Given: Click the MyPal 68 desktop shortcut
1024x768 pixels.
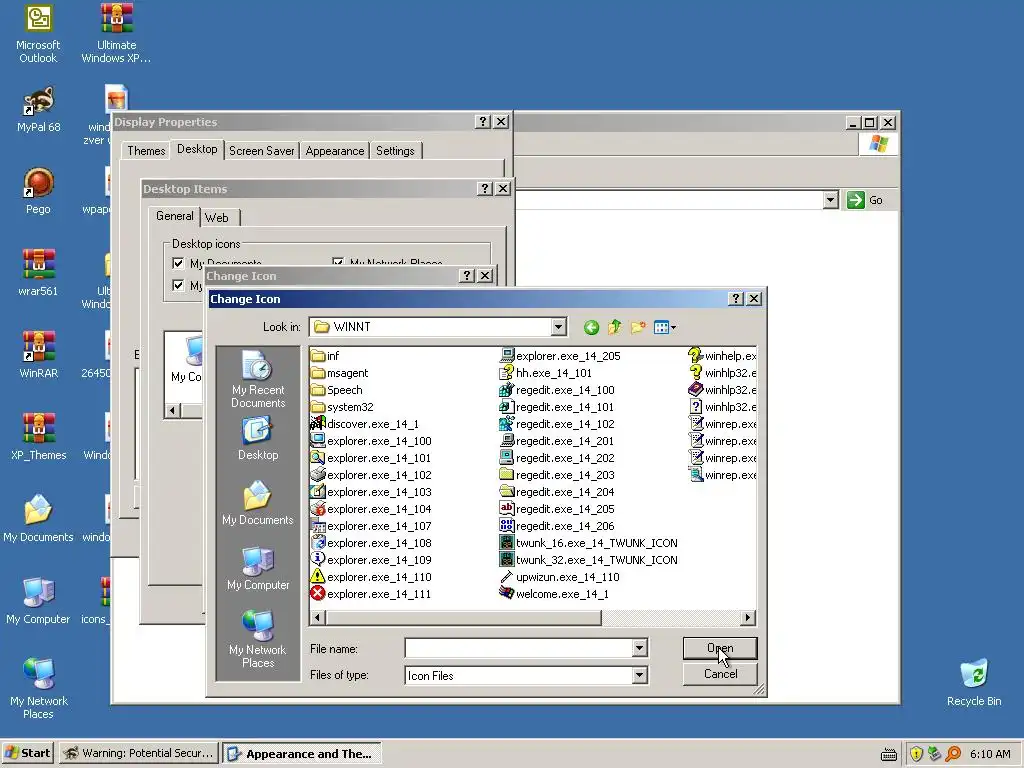Looking at the screenshot, I should tap(39, 110).
